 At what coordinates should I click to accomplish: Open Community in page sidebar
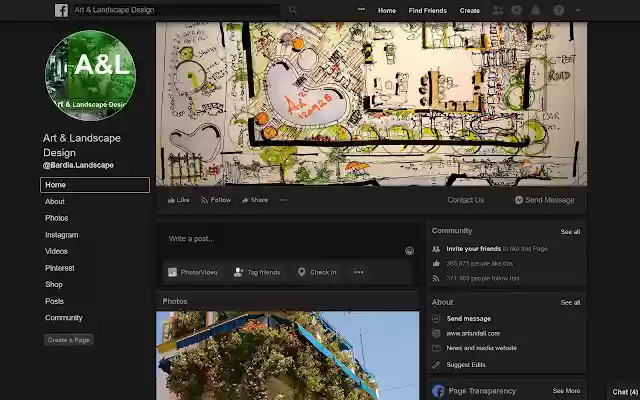click(64, 318)
